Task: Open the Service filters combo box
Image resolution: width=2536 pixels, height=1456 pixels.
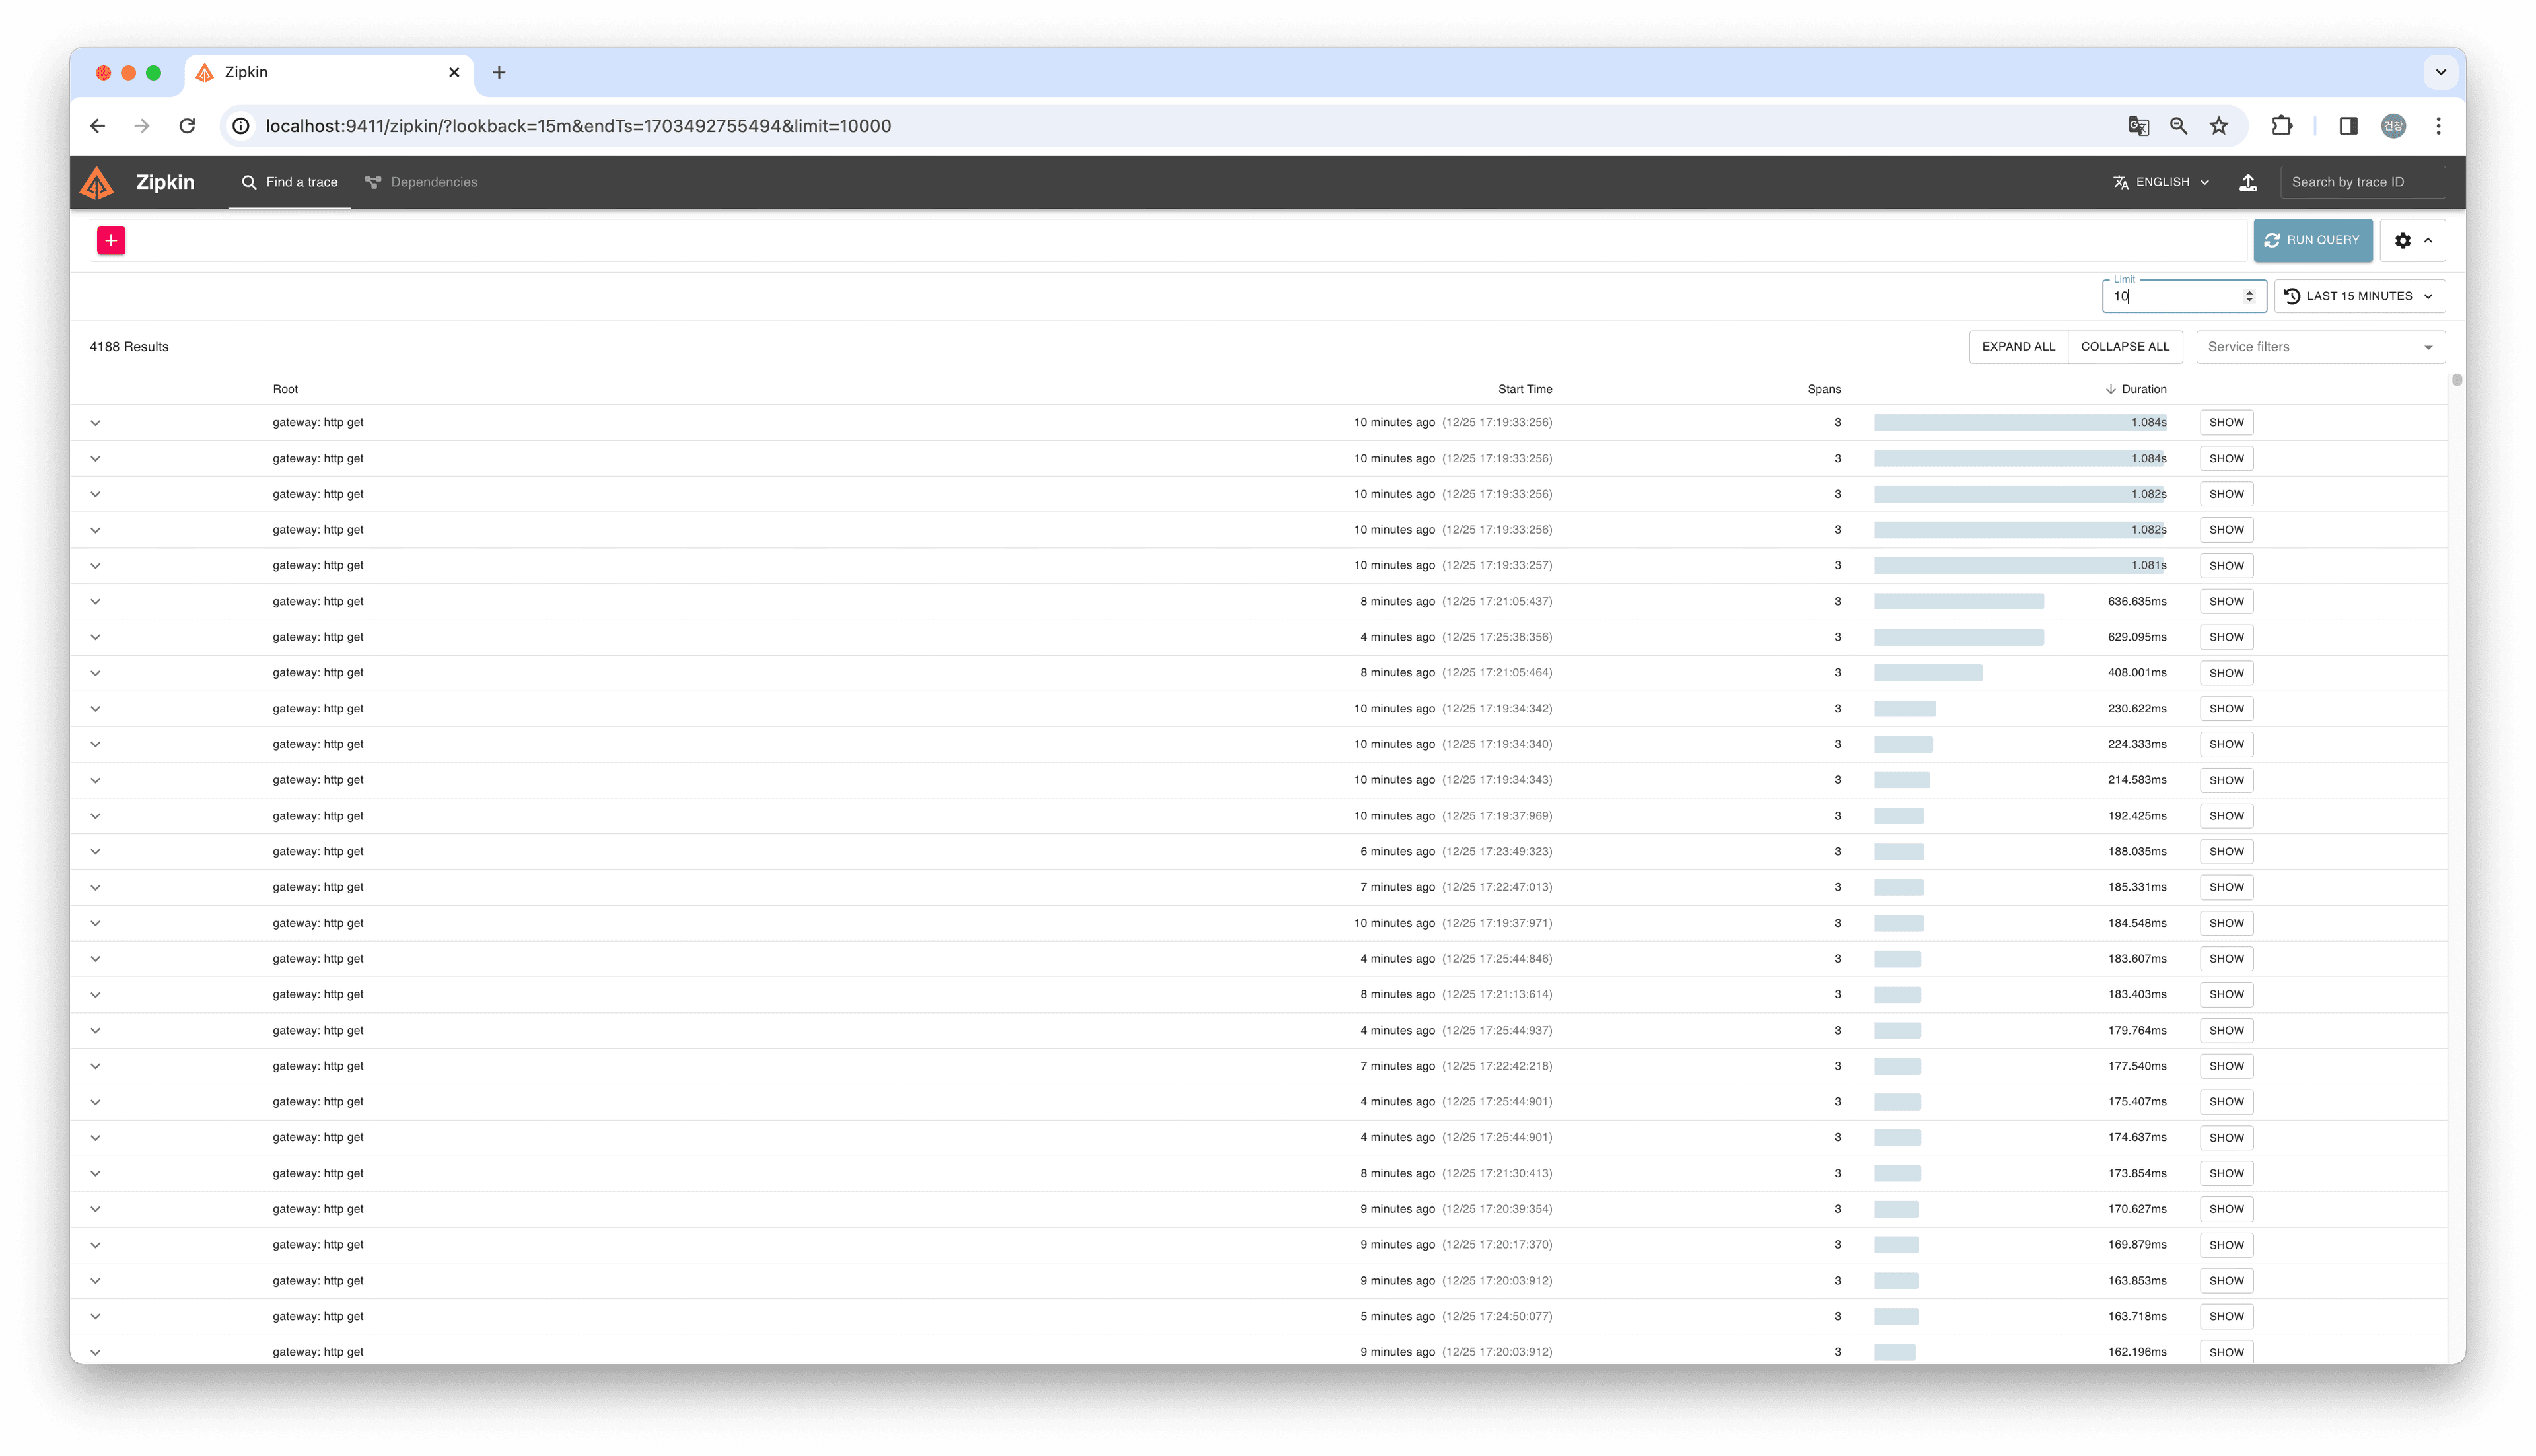Action: point(2319,347)
